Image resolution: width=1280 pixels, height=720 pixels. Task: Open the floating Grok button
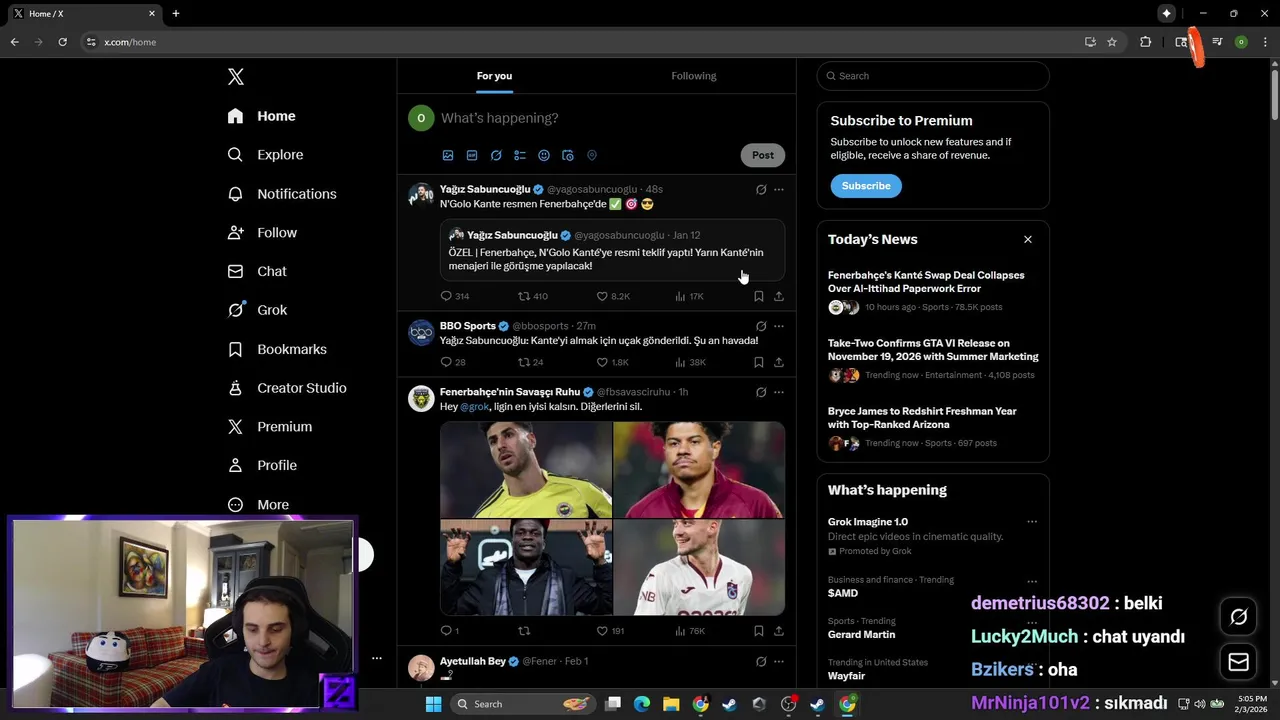click(1239, 617)
